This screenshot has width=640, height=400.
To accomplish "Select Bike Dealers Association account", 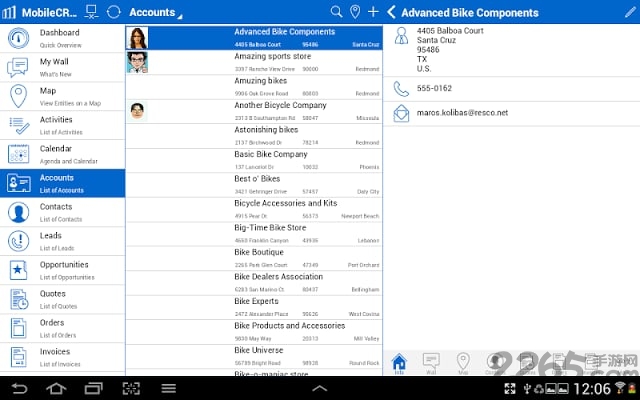I will pos(254,282).
